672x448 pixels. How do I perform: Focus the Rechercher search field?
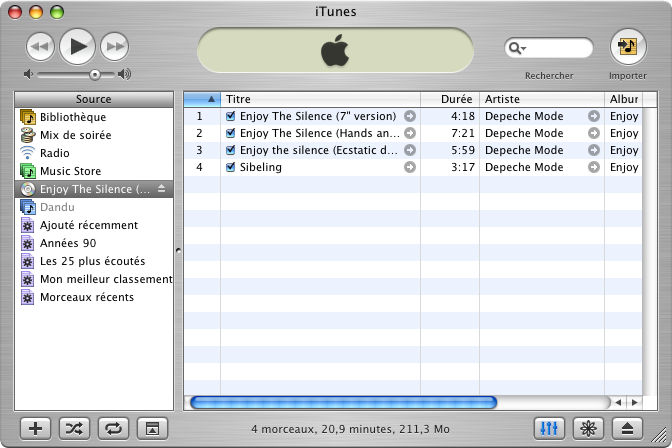(x=549, y=48)
